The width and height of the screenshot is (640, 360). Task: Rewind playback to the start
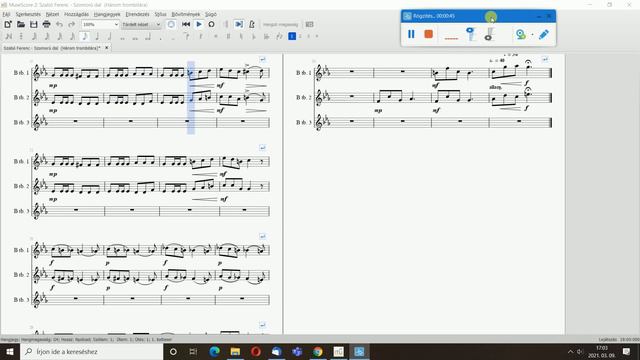[x=186, y=24]
